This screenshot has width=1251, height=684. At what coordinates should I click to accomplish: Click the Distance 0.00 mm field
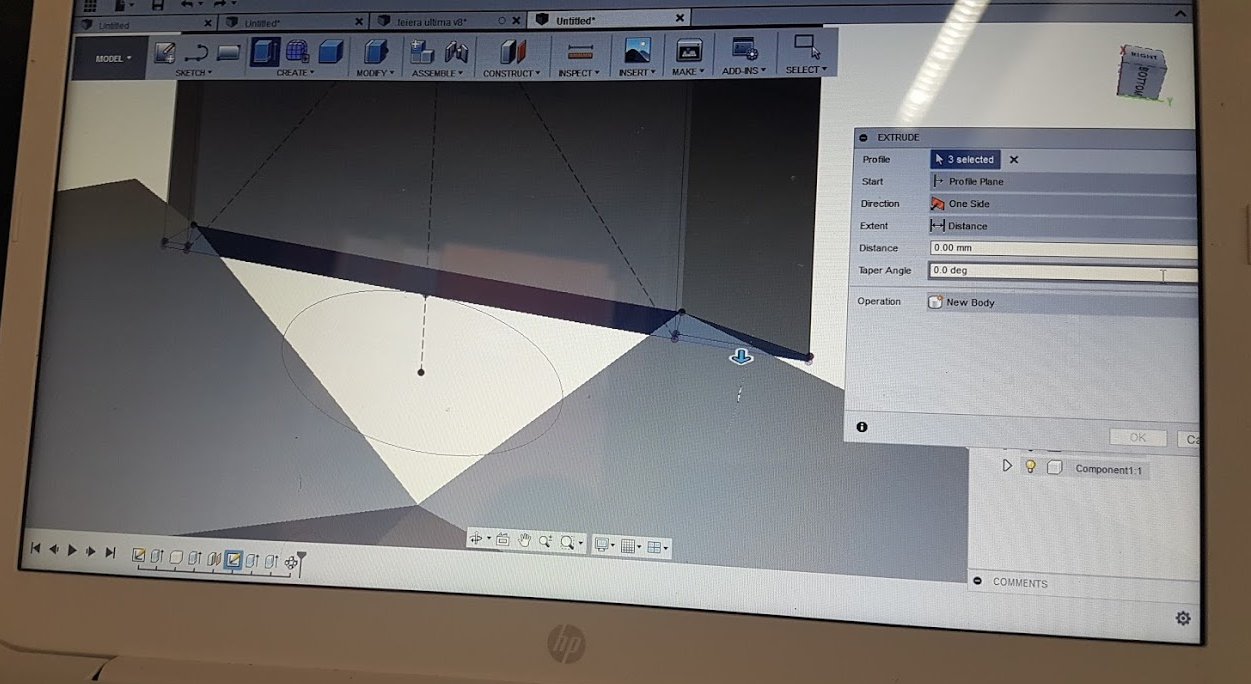click(1063, 248)
